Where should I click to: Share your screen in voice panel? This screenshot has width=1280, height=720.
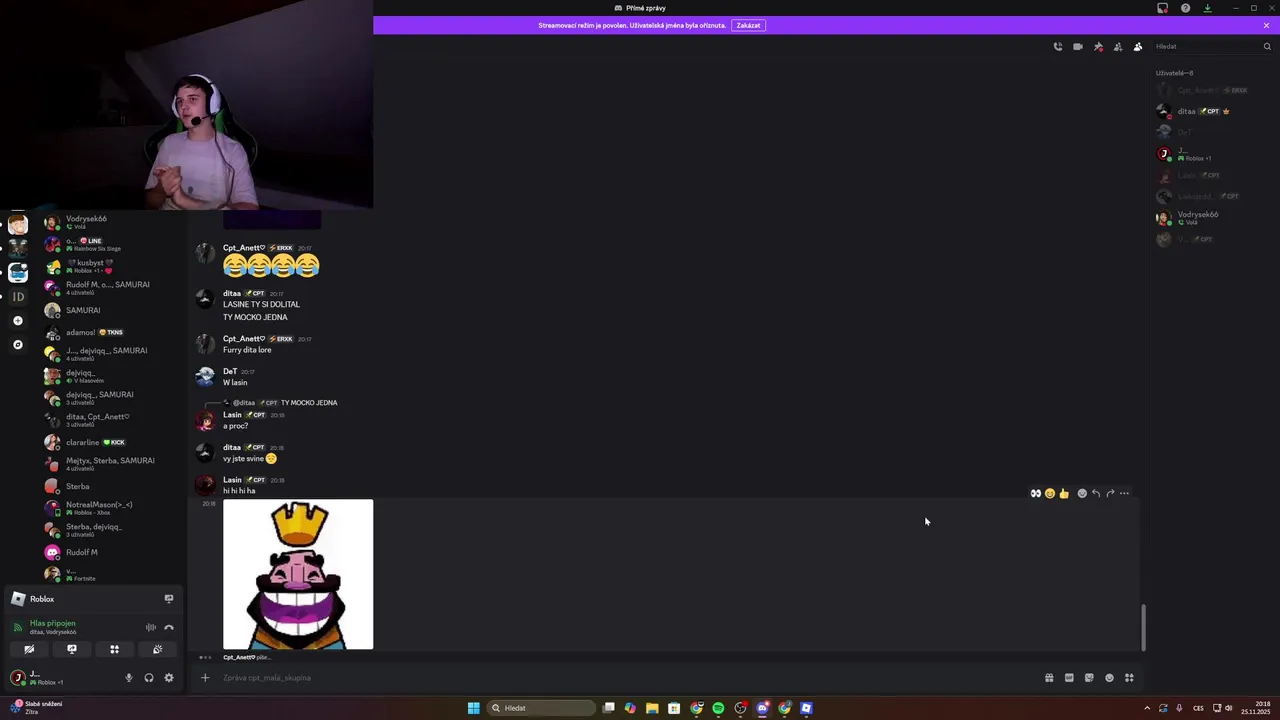(x=72, y=649)
